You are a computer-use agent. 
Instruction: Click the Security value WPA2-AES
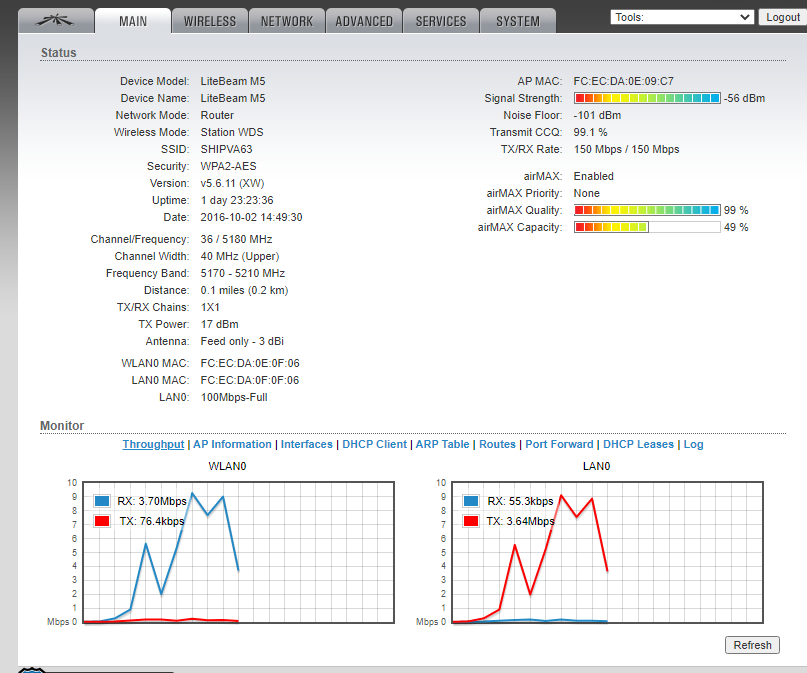(x=229, y=166)
